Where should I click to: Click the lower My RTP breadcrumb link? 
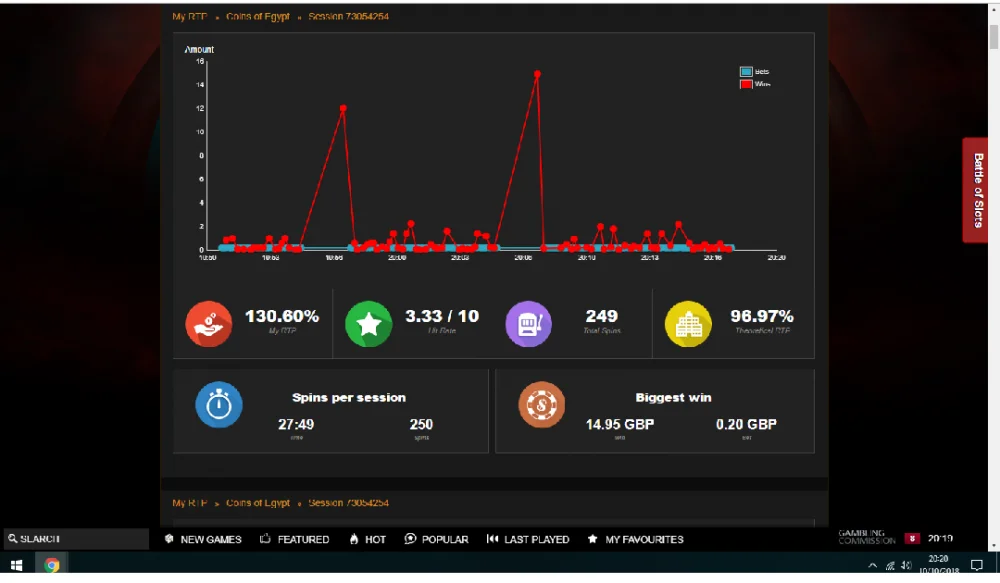tap(190, 503)
